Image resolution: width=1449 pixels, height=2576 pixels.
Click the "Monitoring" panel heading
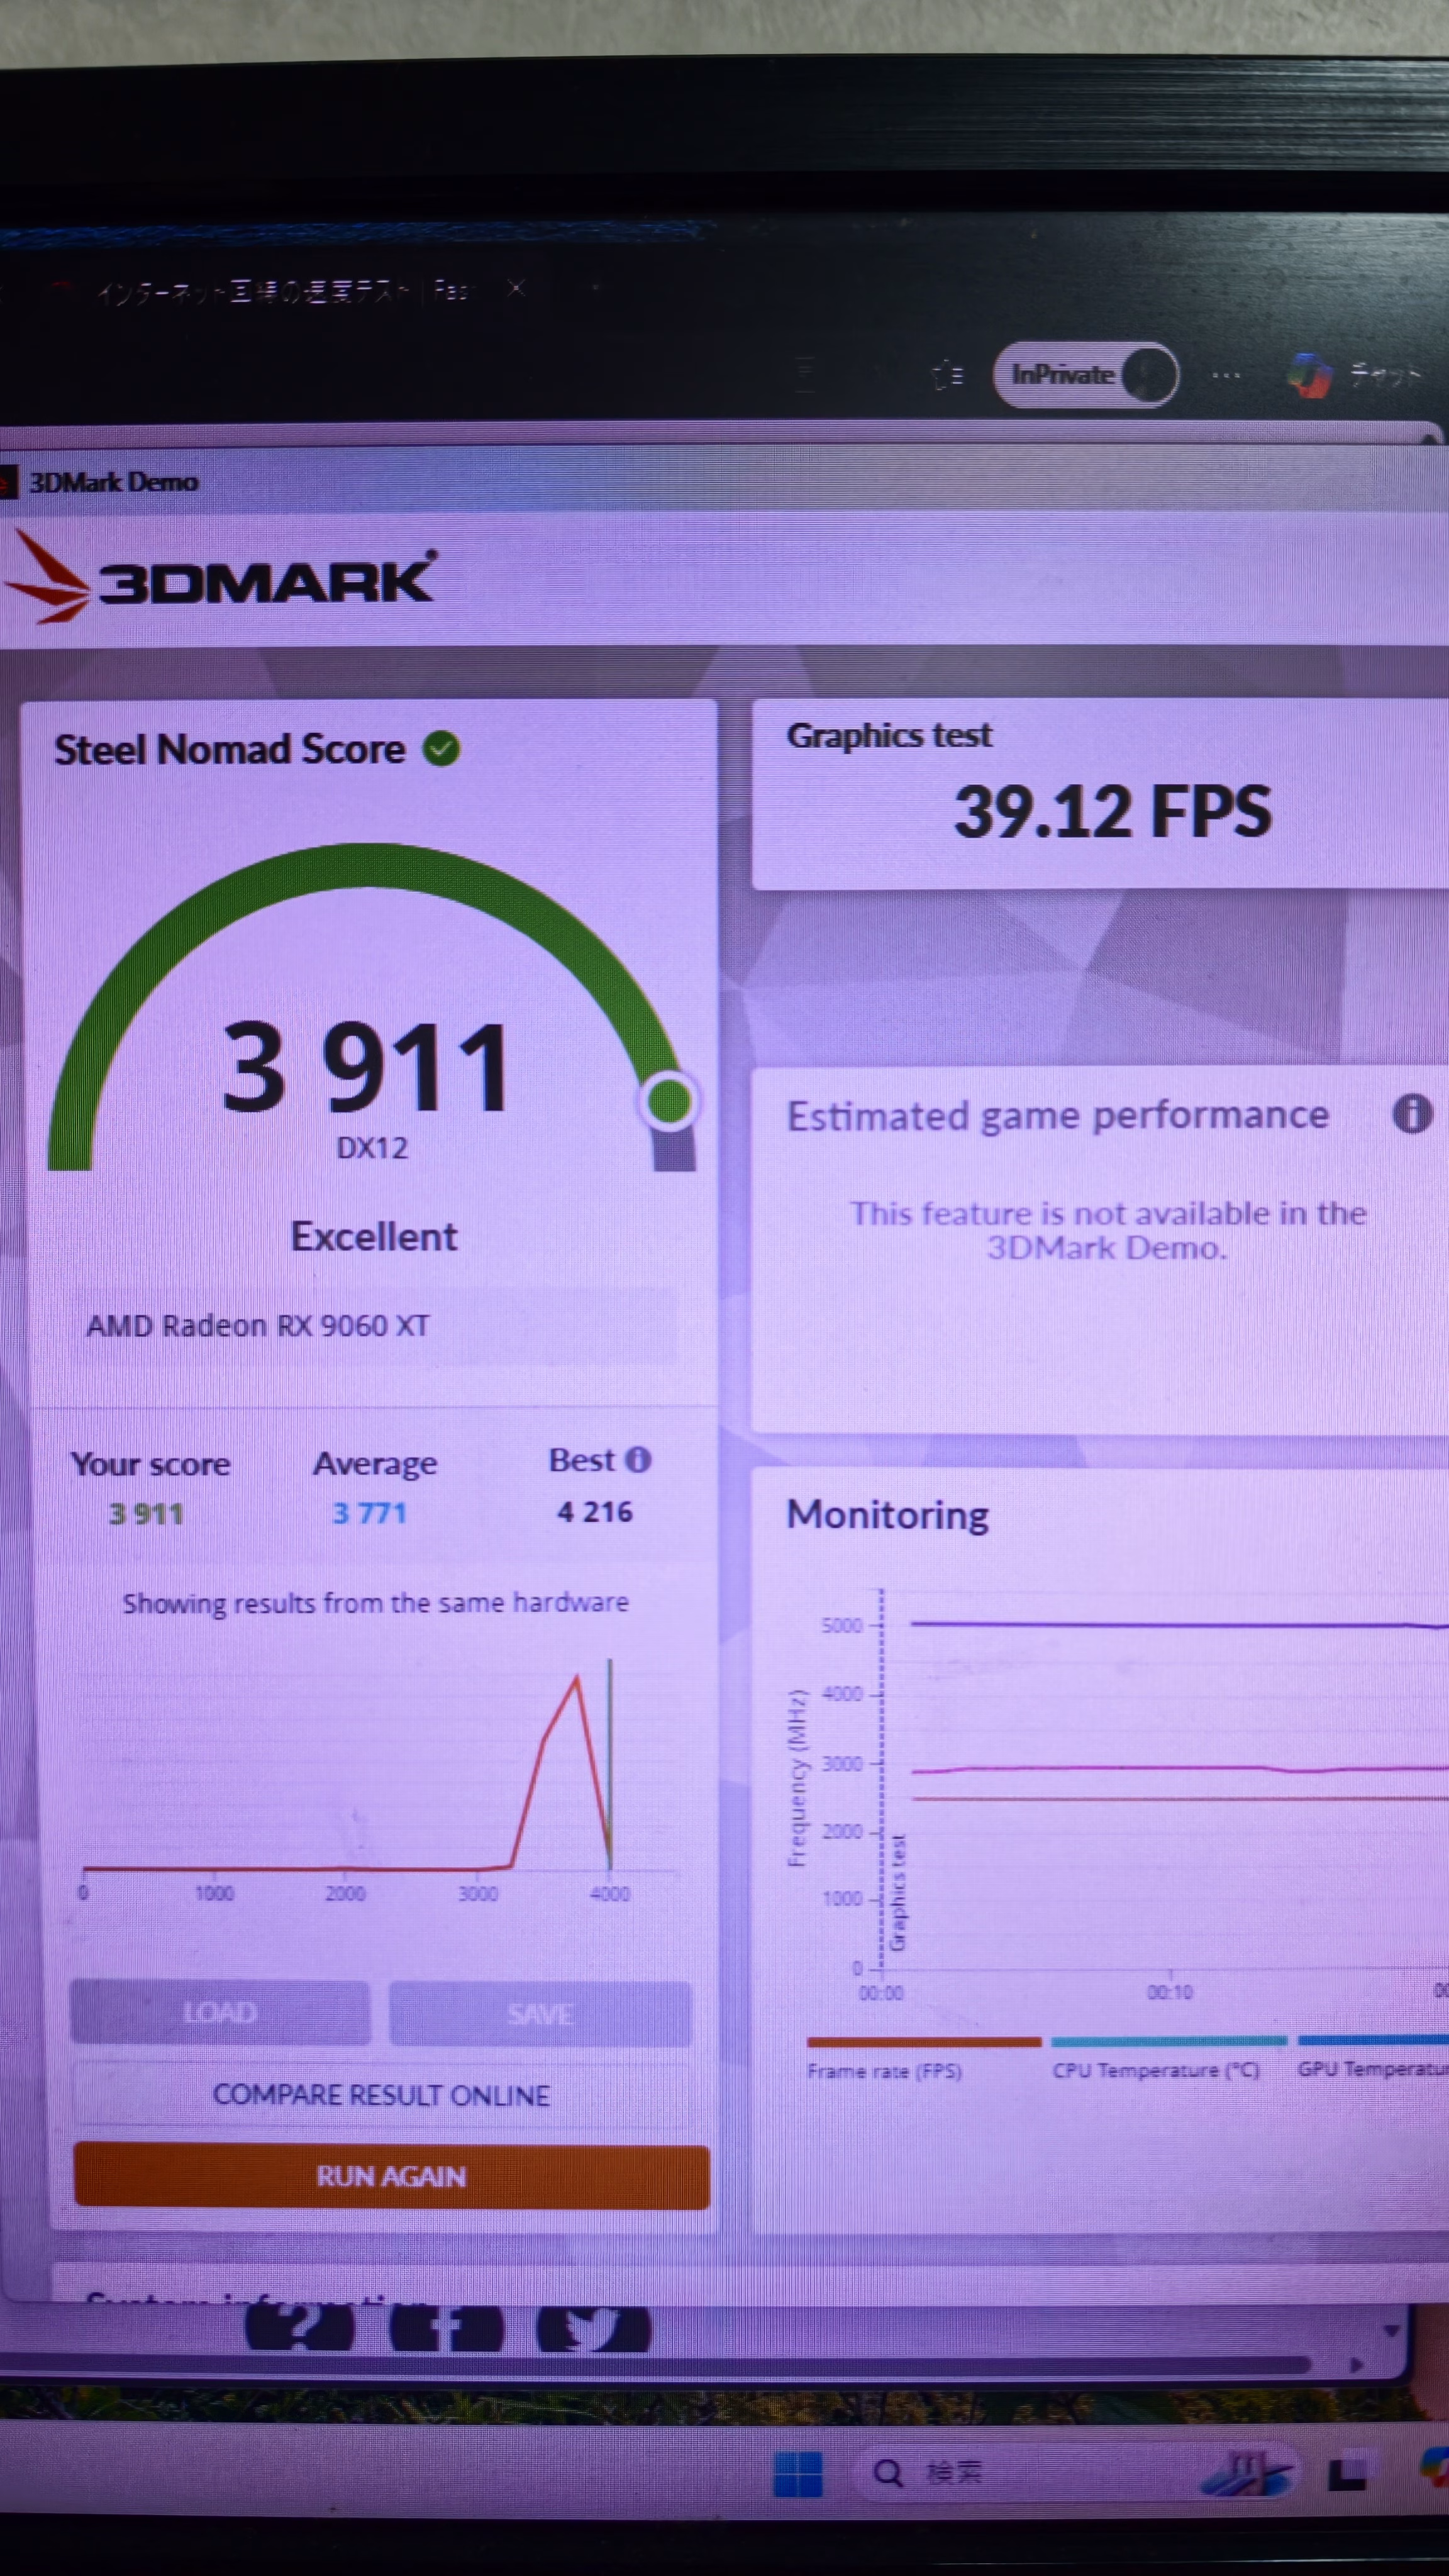[888, 1515]
